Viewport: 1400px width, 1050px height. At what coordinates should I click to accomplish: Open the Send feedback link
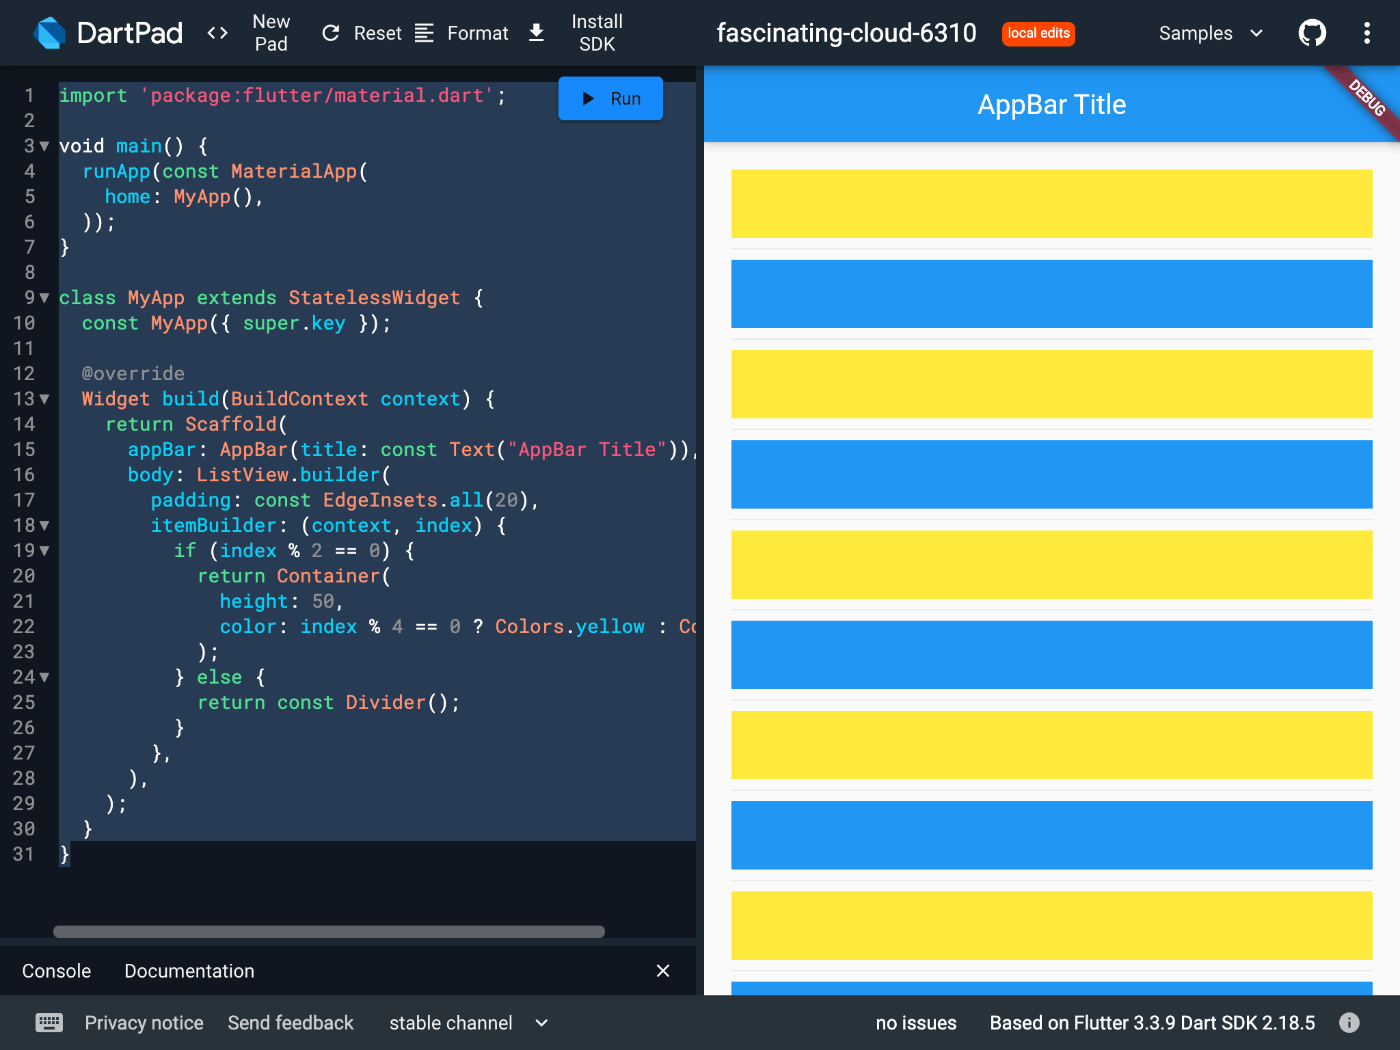(290, 1023)
